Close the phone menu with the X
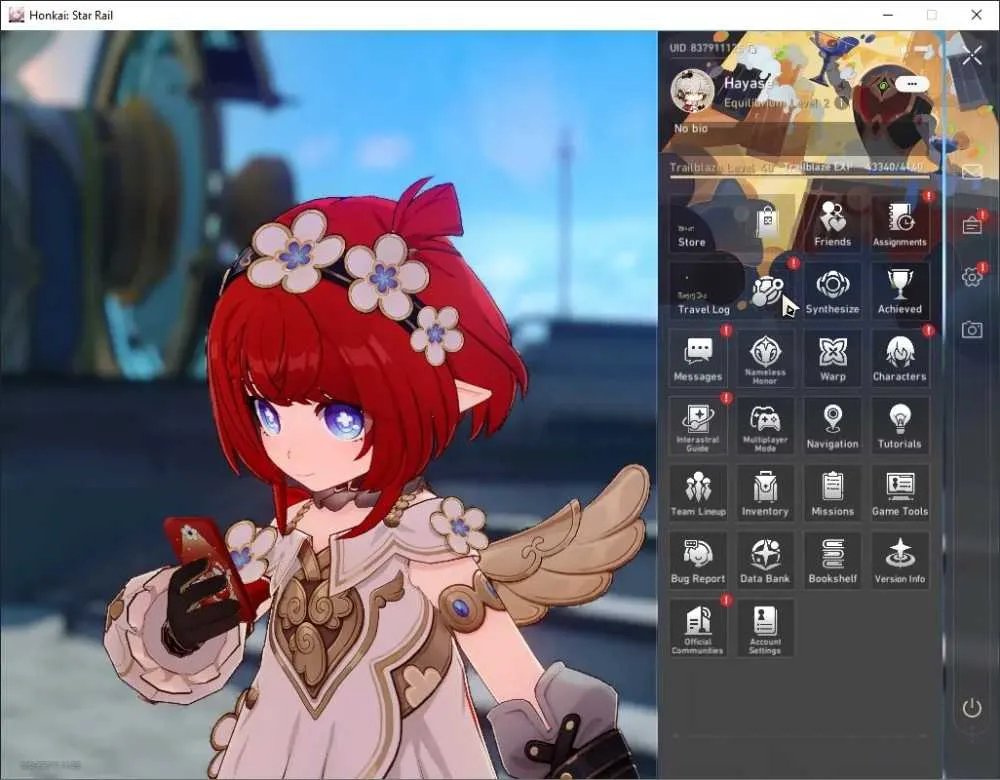The width and height of the screenshot is (1000, 780). (x=972, y=55)
